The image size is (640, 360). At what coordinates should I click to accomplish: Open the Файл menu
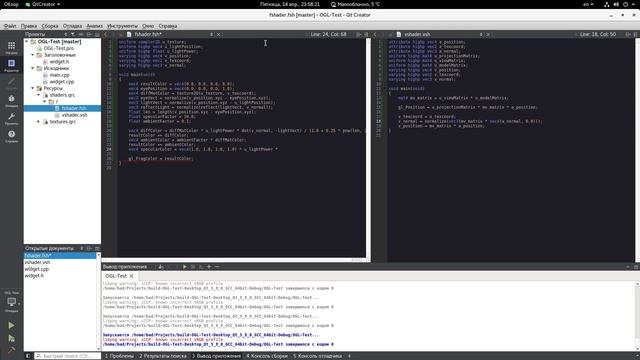coord(10,26)
